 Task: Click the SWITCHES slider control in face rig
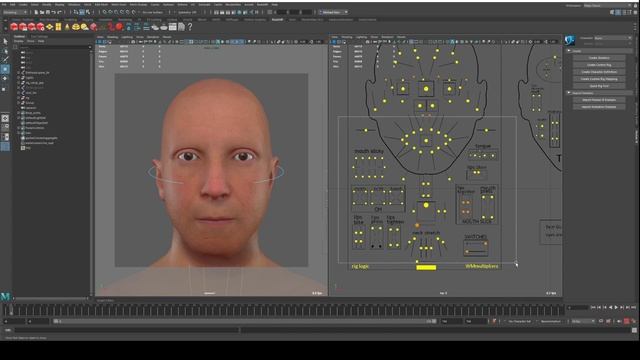click(476, 247)
